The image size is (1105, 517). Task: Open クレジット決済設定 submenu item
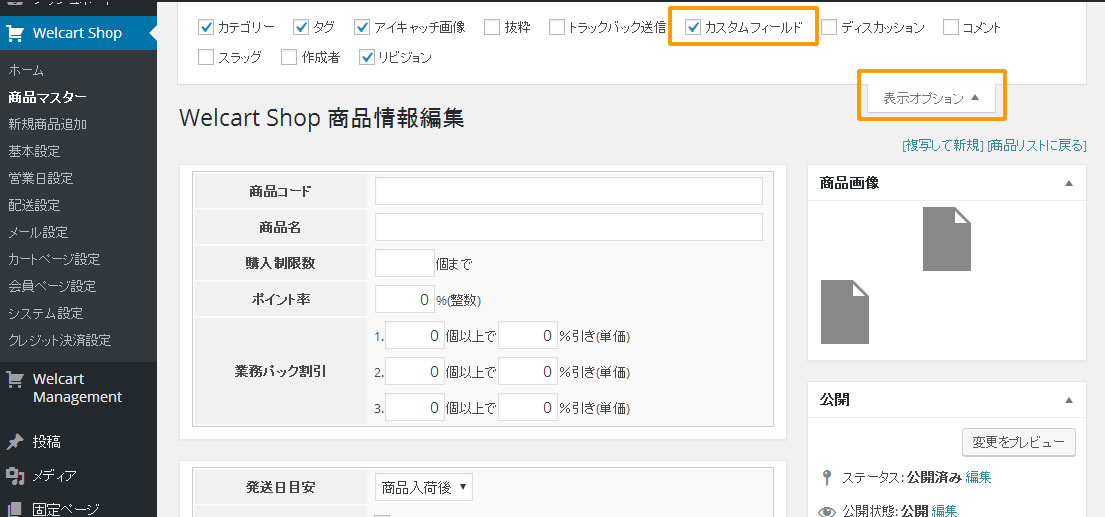[59, 340]
